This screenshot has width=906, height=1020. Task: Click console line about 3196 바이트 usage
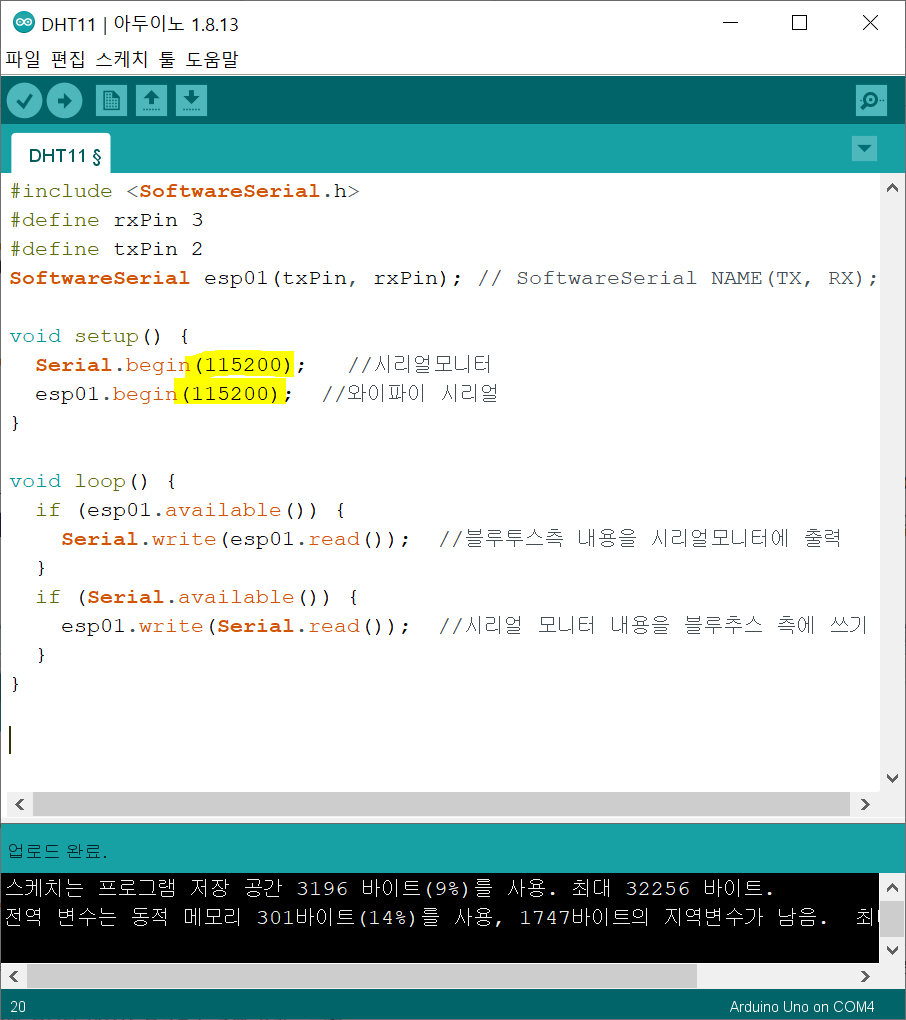pos(390,888)
